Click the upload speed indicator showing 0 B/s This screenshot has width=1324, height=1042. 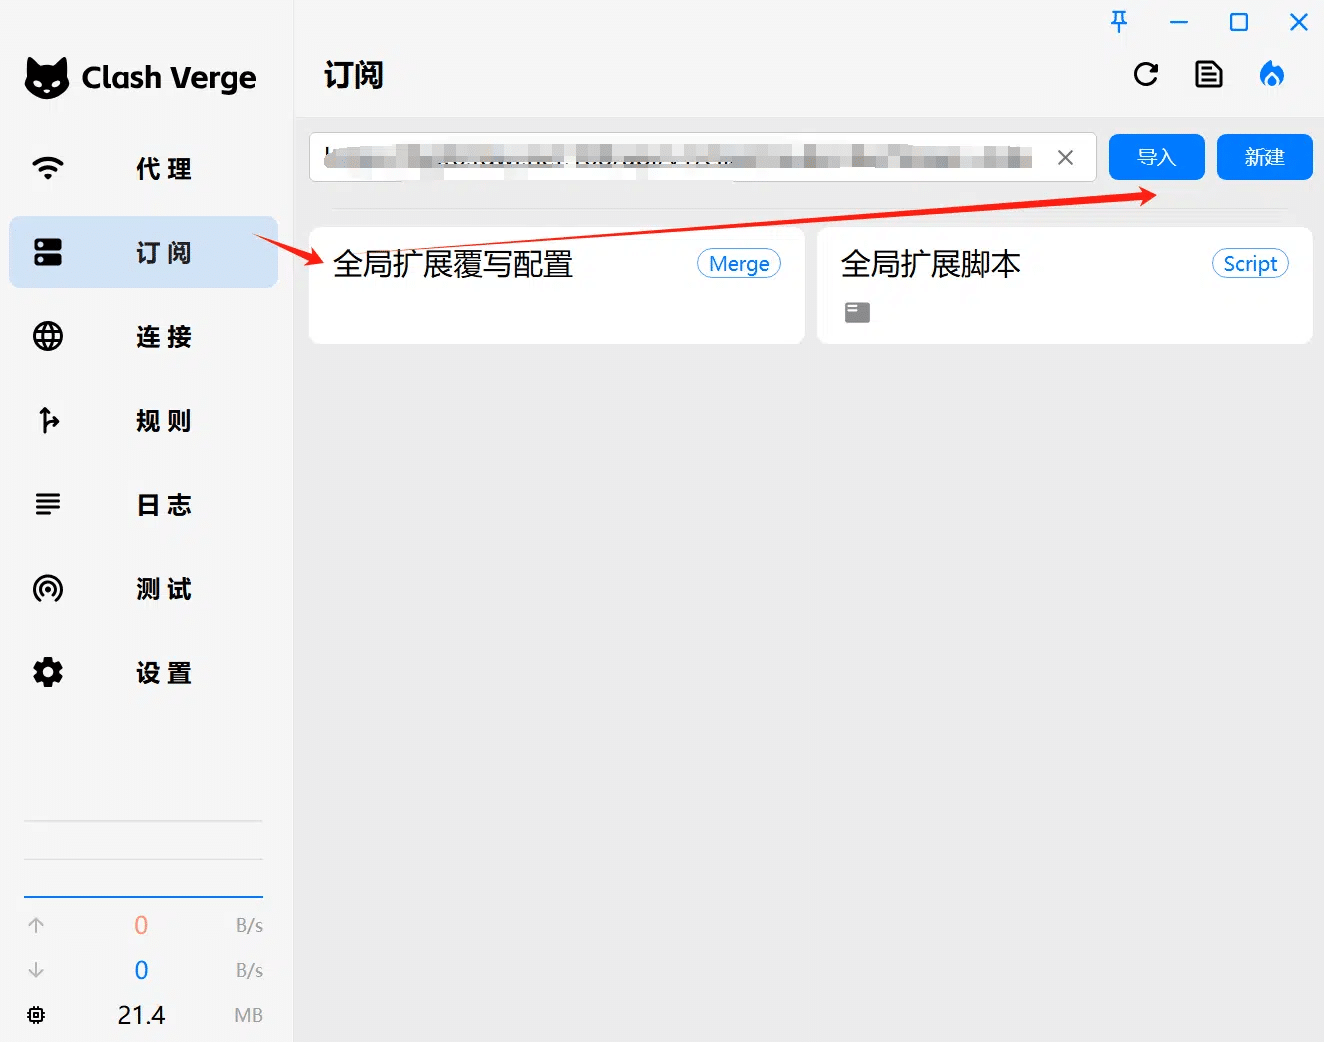(x=141, y=925)
